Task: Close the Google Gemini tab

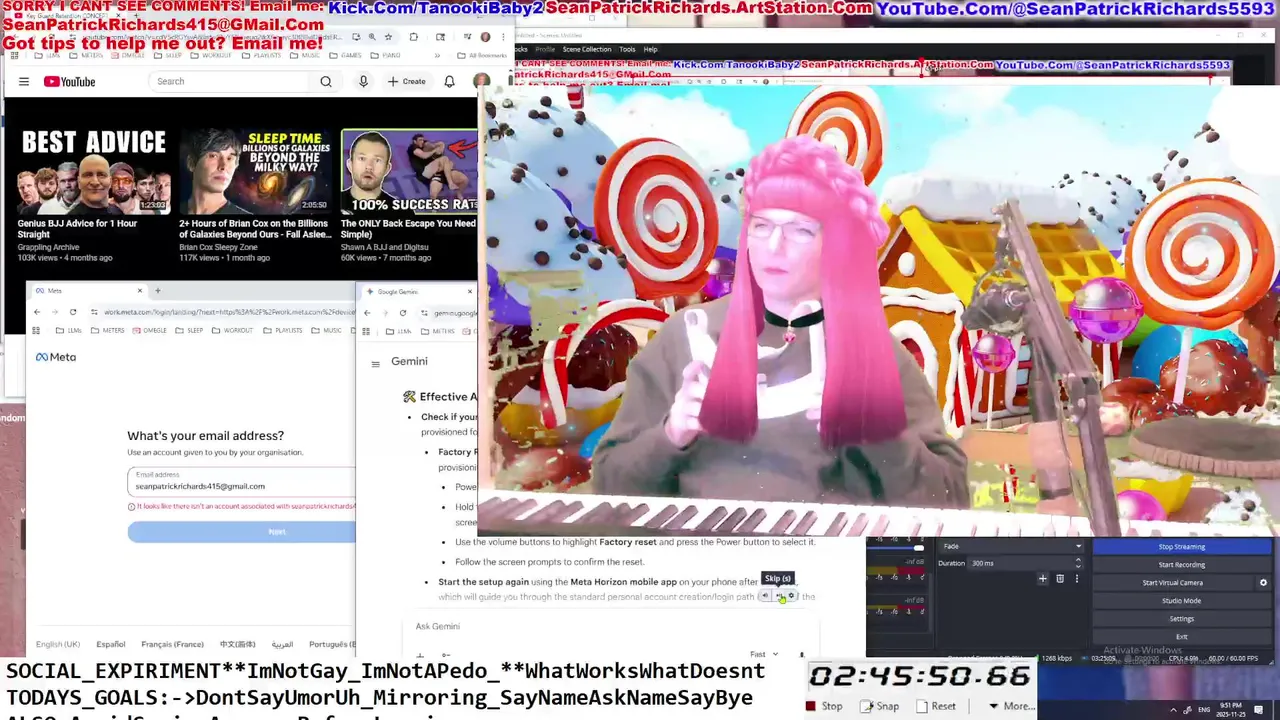Action: point(470,292)
